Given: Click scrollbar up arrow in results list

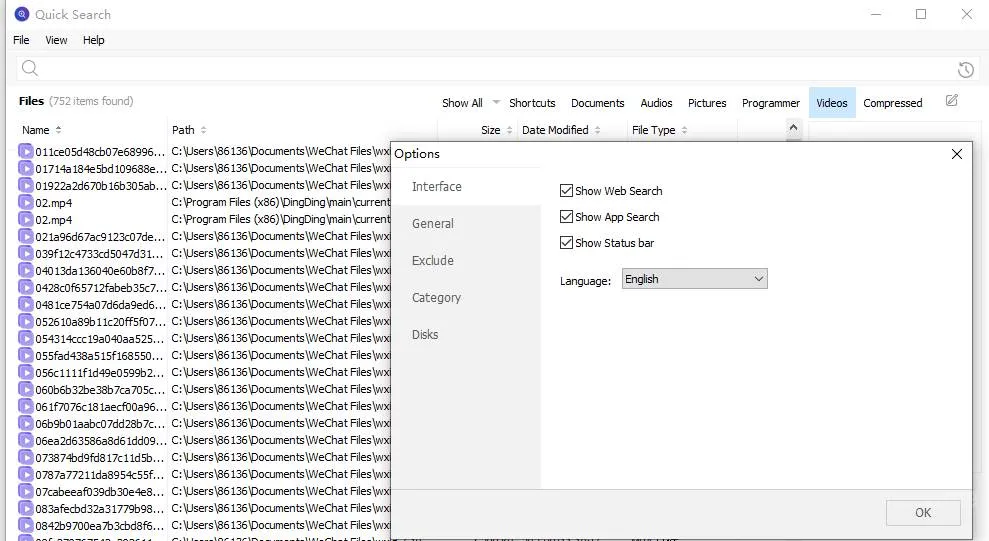Looking at the screenshot, I should (x=793, y=127).
